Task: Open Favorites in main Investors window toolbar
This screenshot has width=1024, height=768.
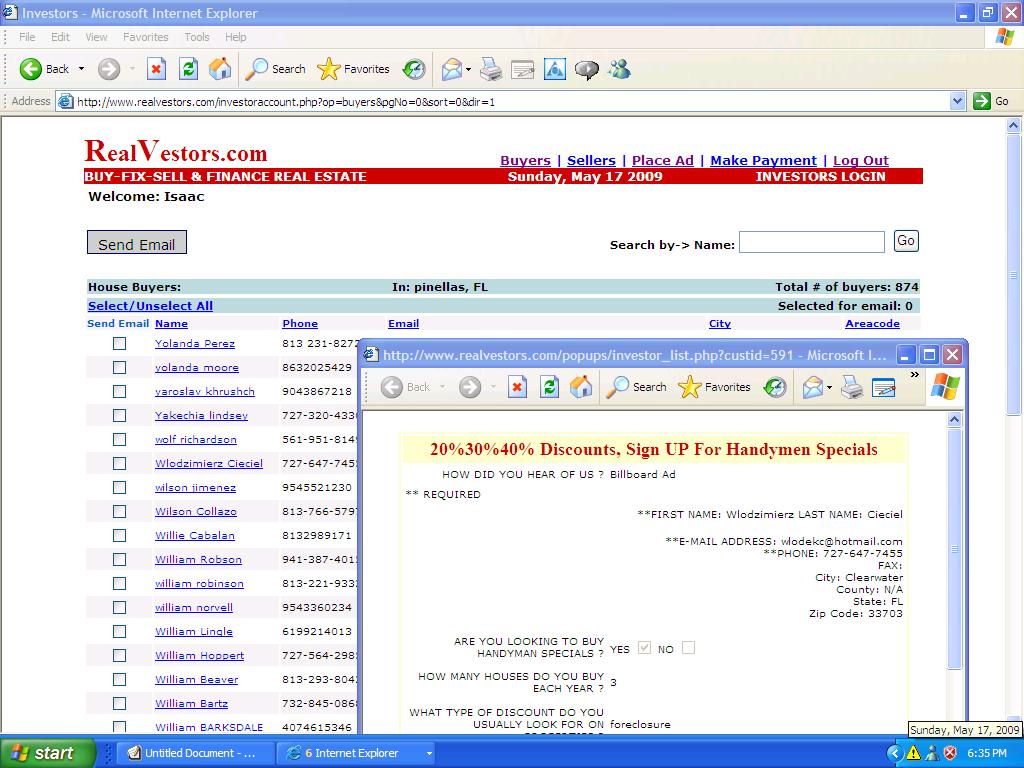Action: (353, 69)
